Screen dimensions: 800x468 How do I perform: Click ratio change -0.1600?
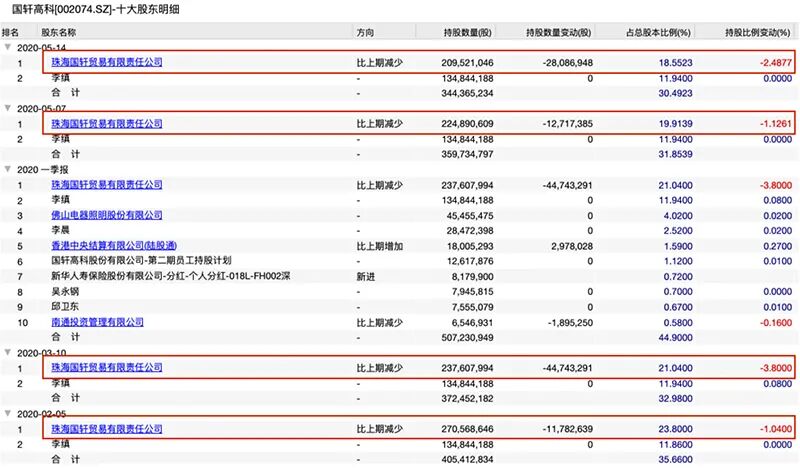776,323
